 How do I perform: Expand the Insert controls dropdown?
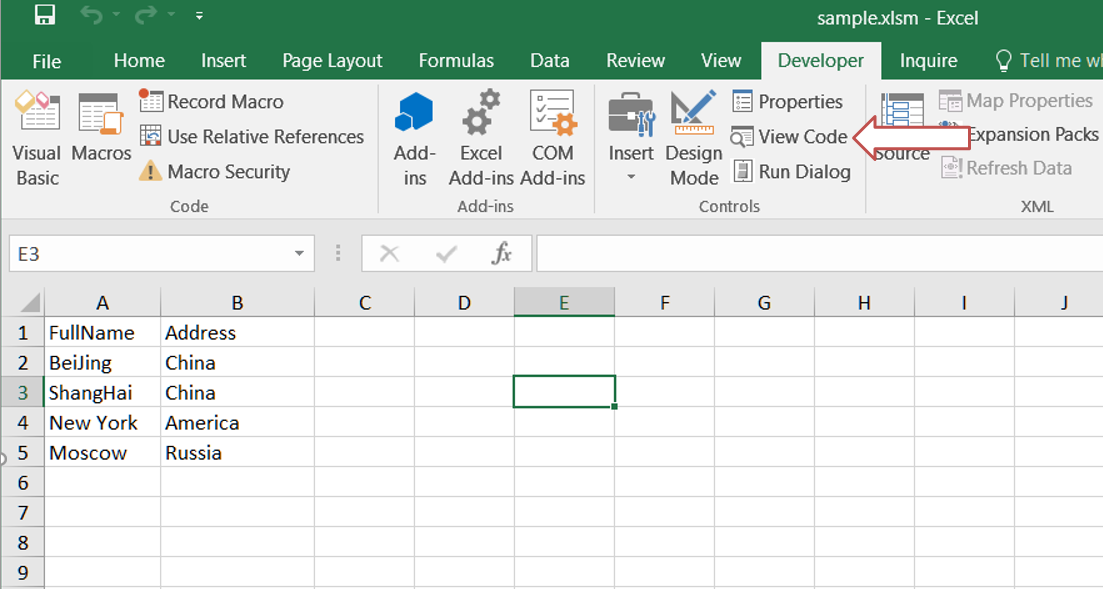631,177
